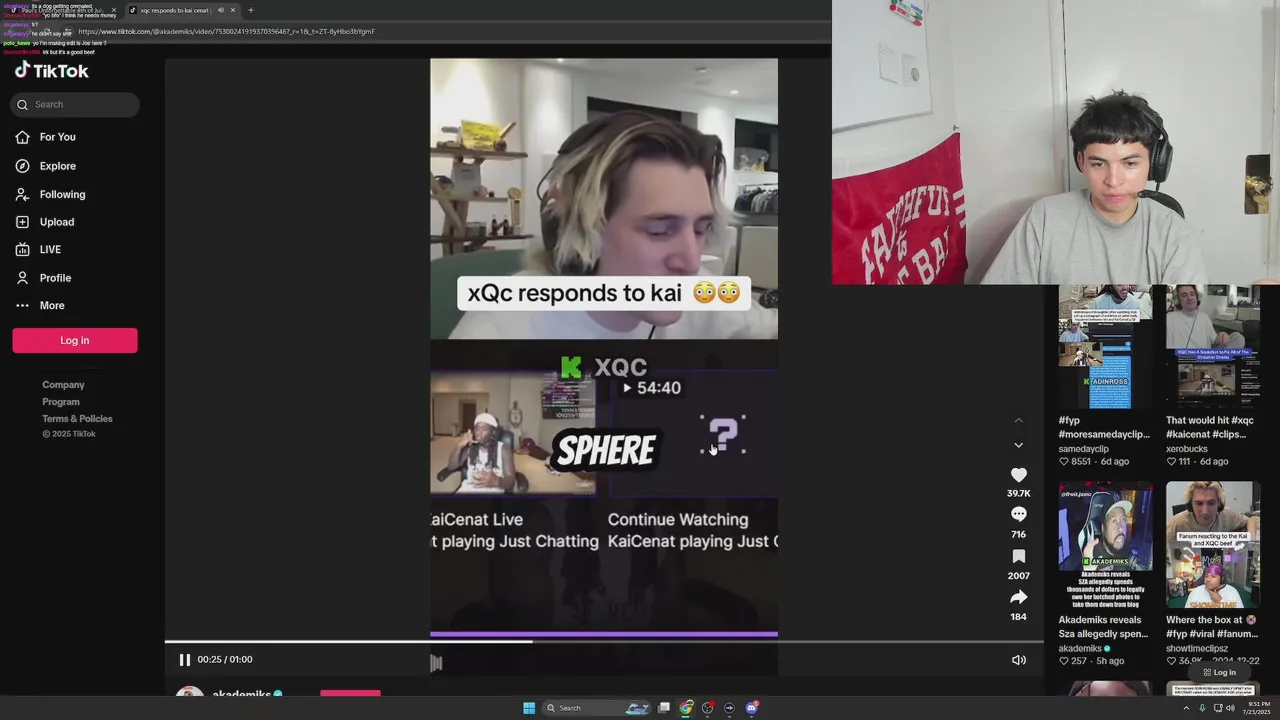The height and width of the screenshot is (720, 1280).
Task: Open the Windows Start menu
Action: coord(529,708)
